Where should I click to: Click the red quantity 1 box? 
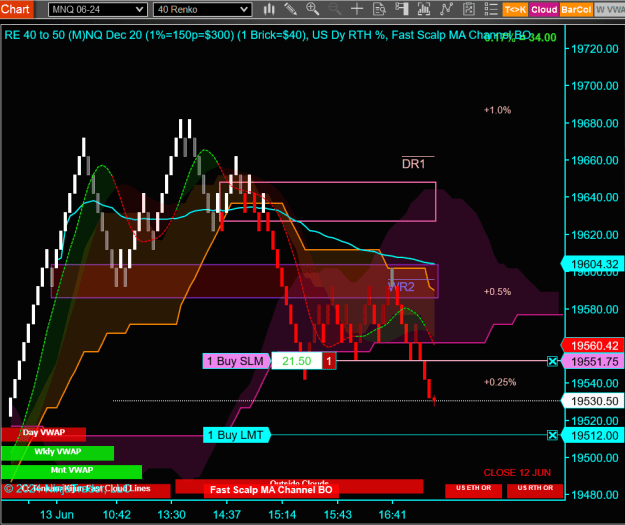click(x=329, y=361)
